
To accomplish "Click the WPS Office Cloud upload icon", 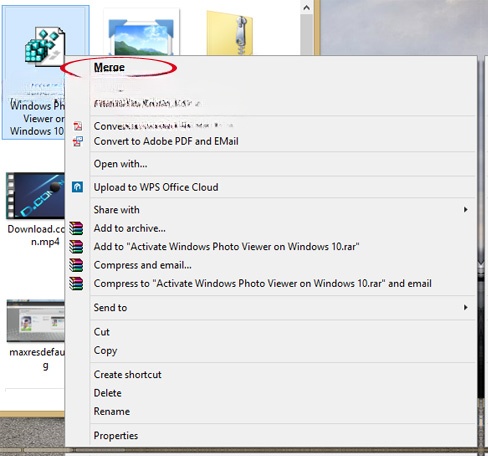I will [x=77, y=187].
